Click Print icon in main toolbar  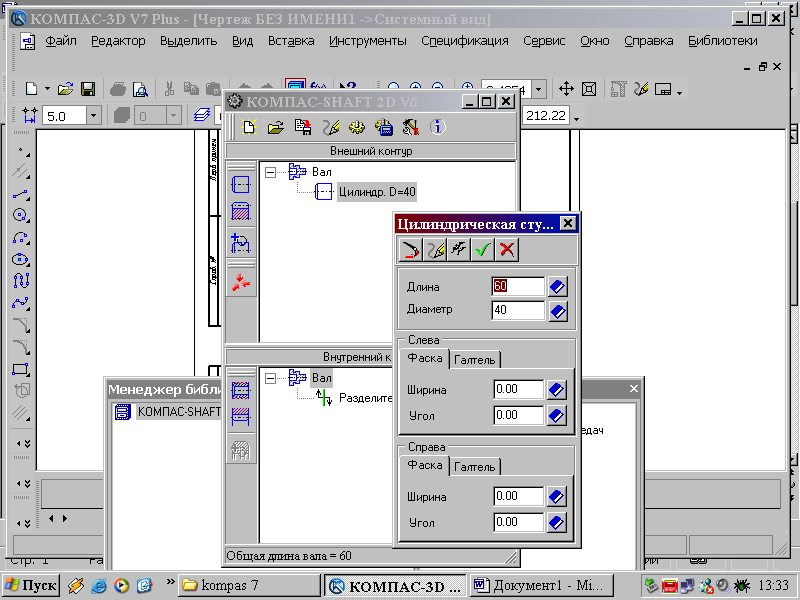tap(118, 90)
